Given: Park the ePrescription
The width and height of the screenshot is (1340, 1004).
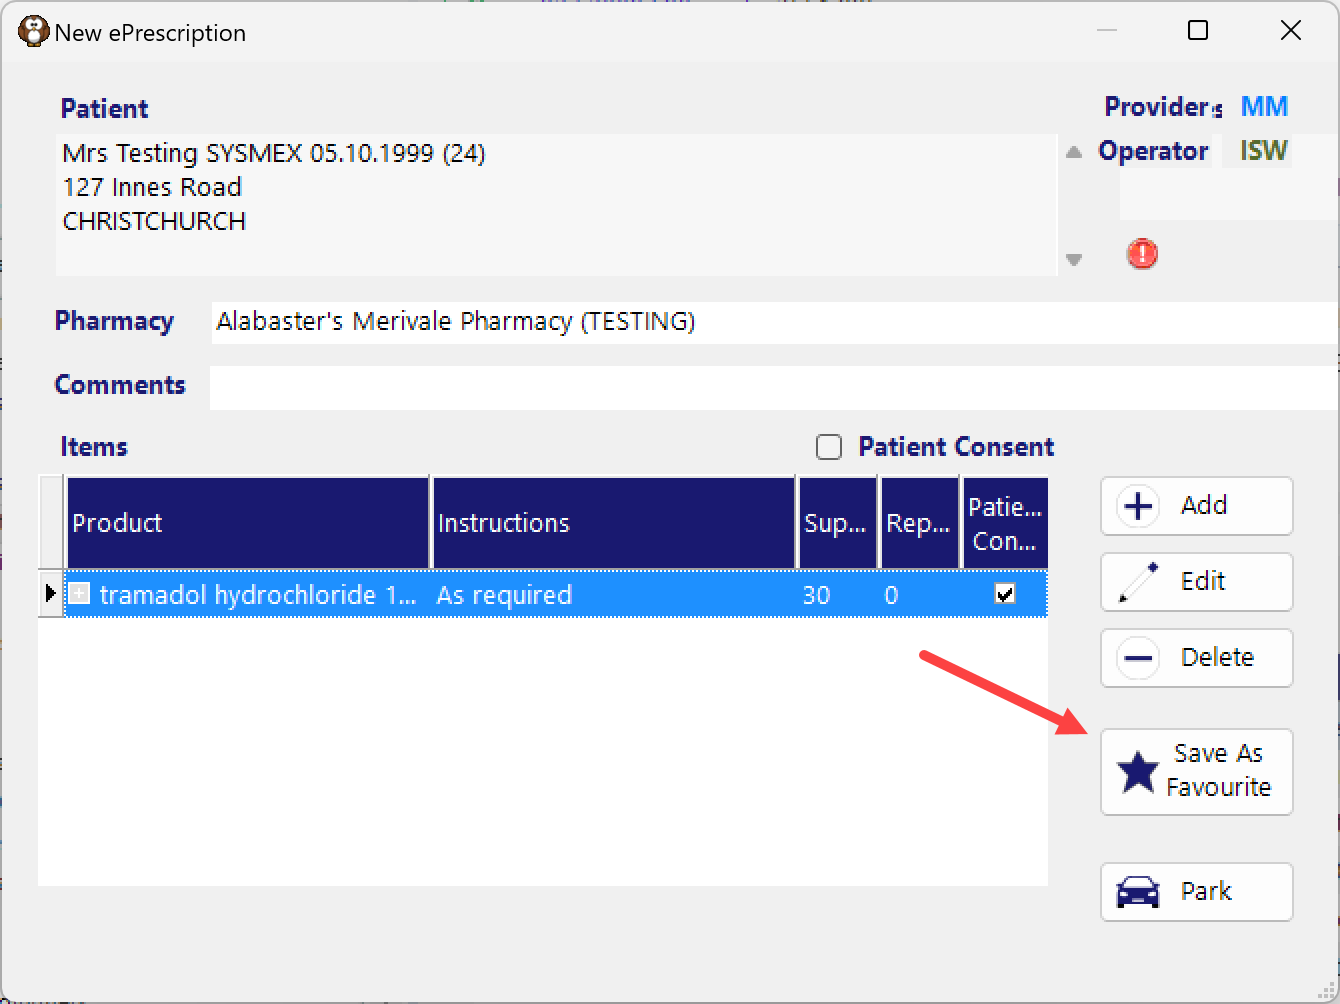Looking at the screenshot, I should [x=1196, y=892].
